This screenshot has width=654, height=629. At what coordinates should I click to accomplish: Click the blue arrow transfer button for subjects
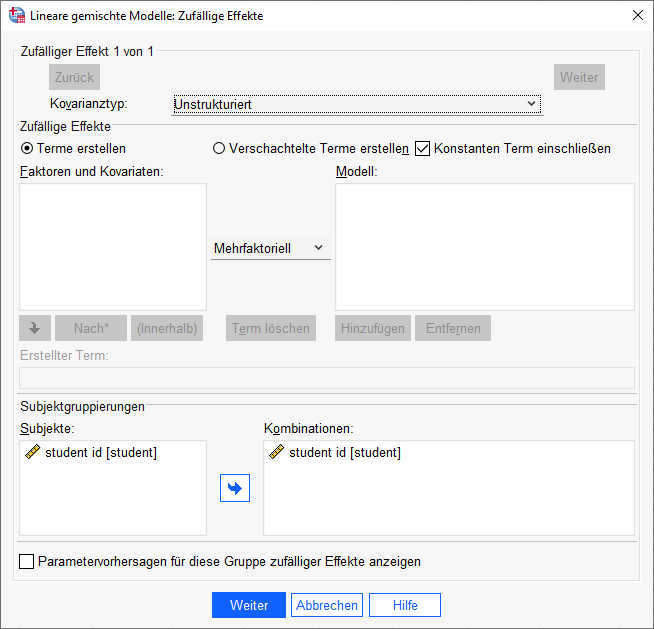[235, 488]
